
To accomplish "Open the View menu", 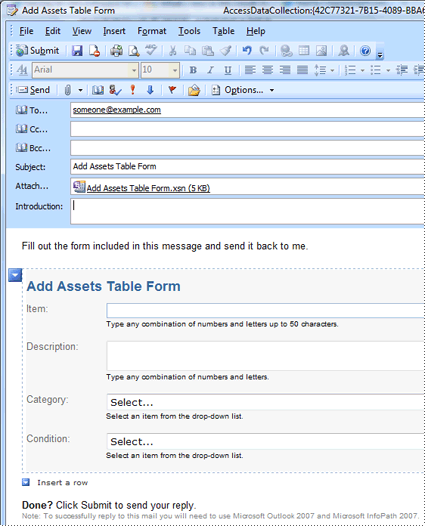I will coord(82,31).
